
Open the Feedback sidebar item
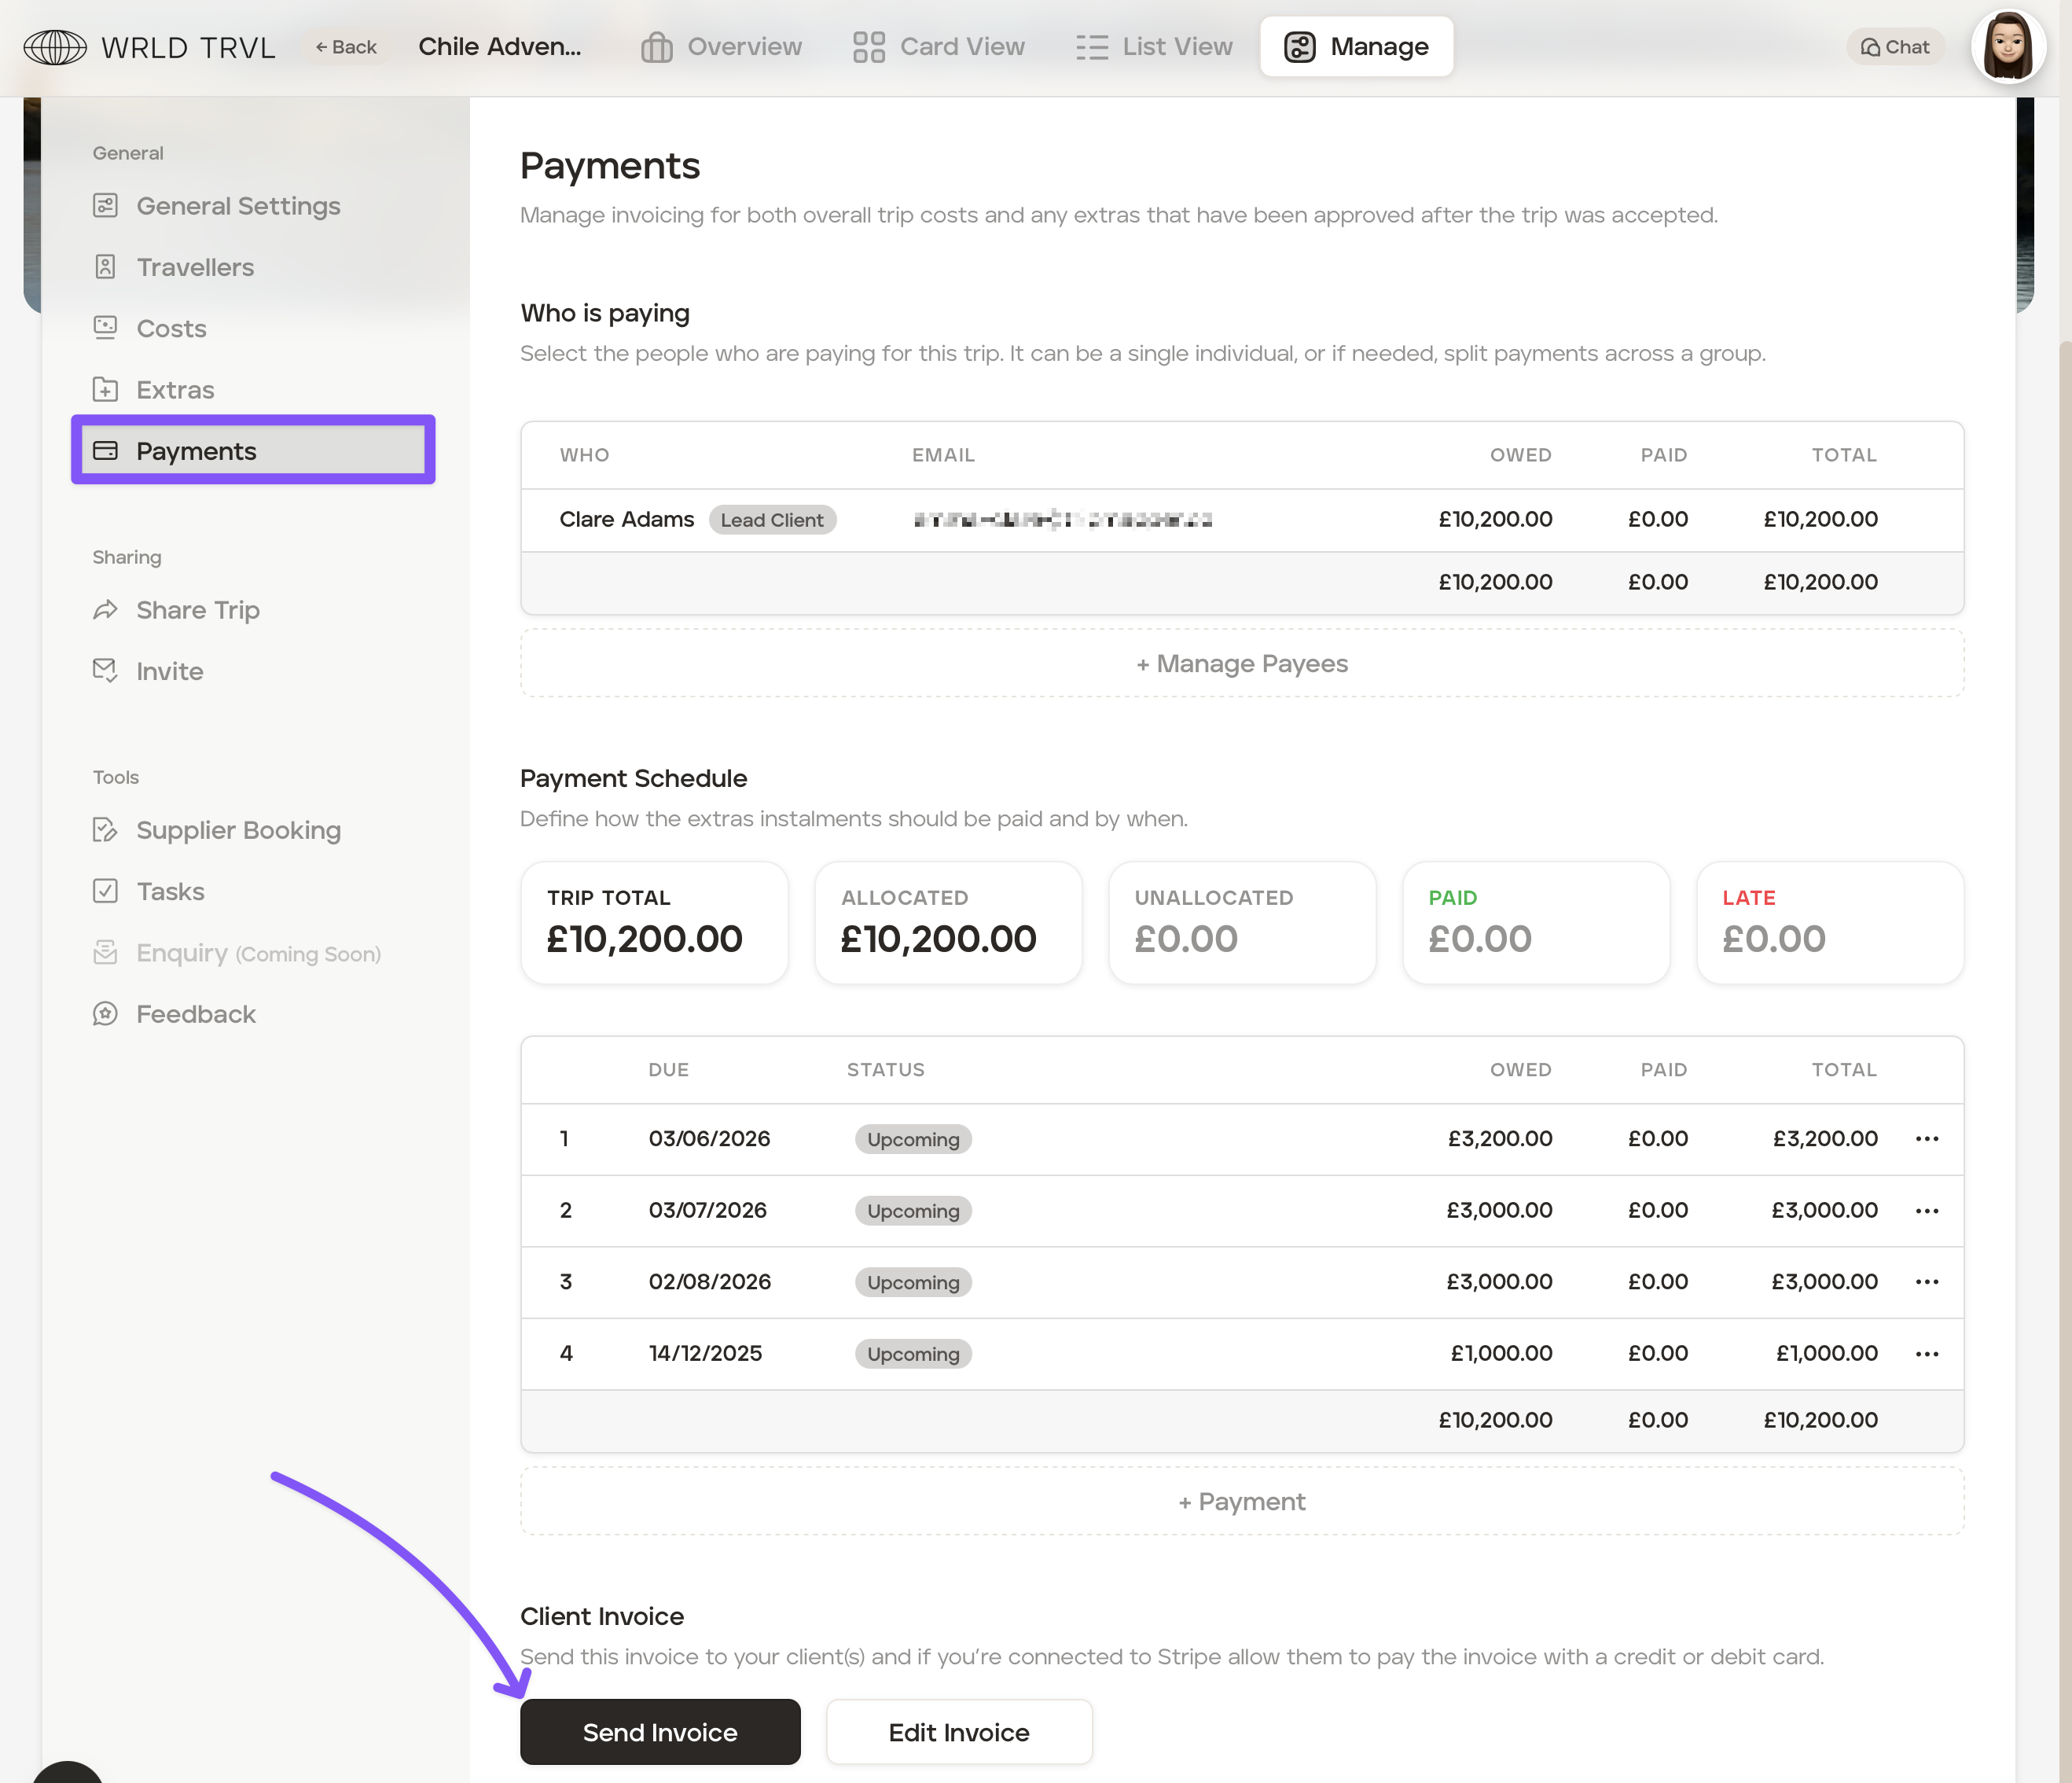click(x=195, y=1014)
